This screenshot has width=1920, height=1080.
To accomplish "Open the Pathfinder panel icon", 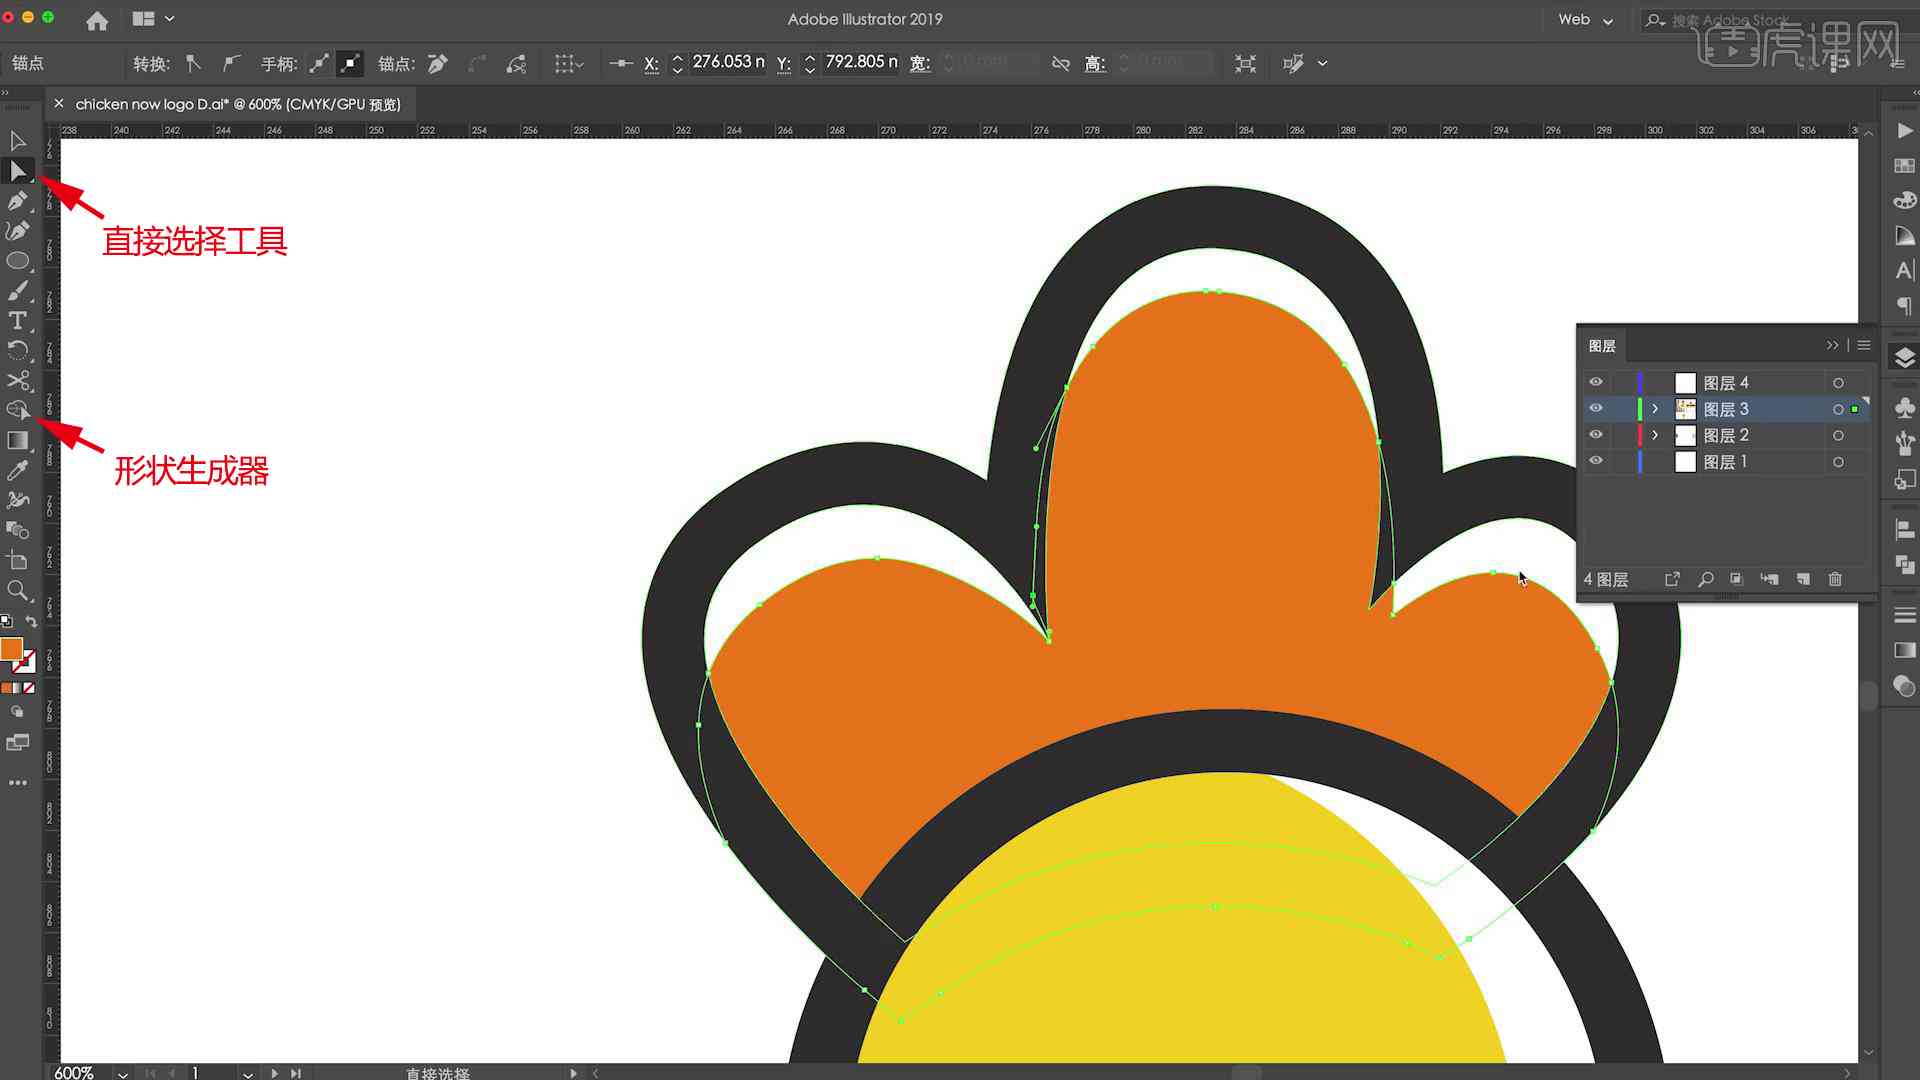I will [x=1904, y=564].
